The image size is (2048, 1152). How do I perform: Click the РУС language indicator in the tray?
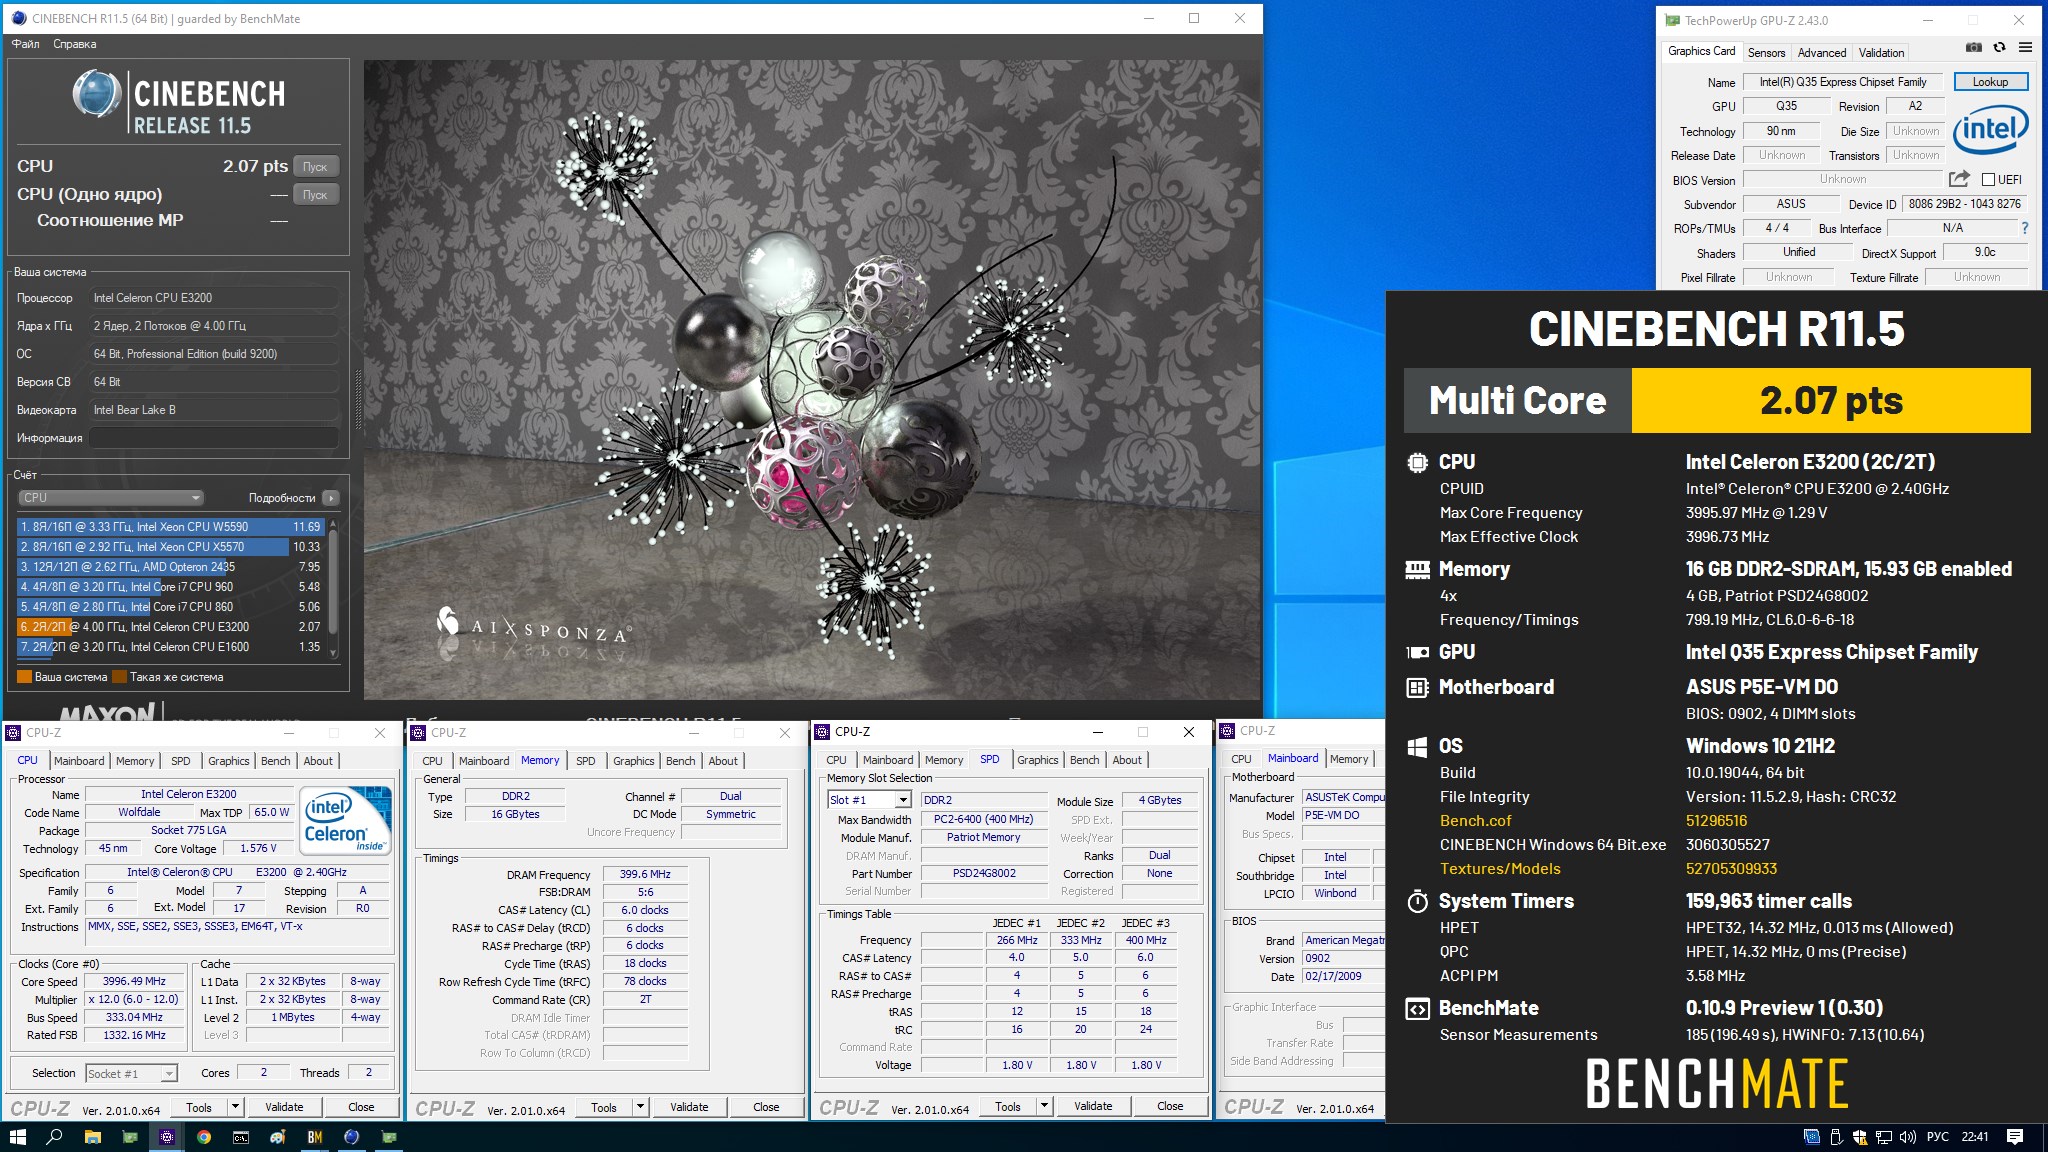coord(1937,1137)
